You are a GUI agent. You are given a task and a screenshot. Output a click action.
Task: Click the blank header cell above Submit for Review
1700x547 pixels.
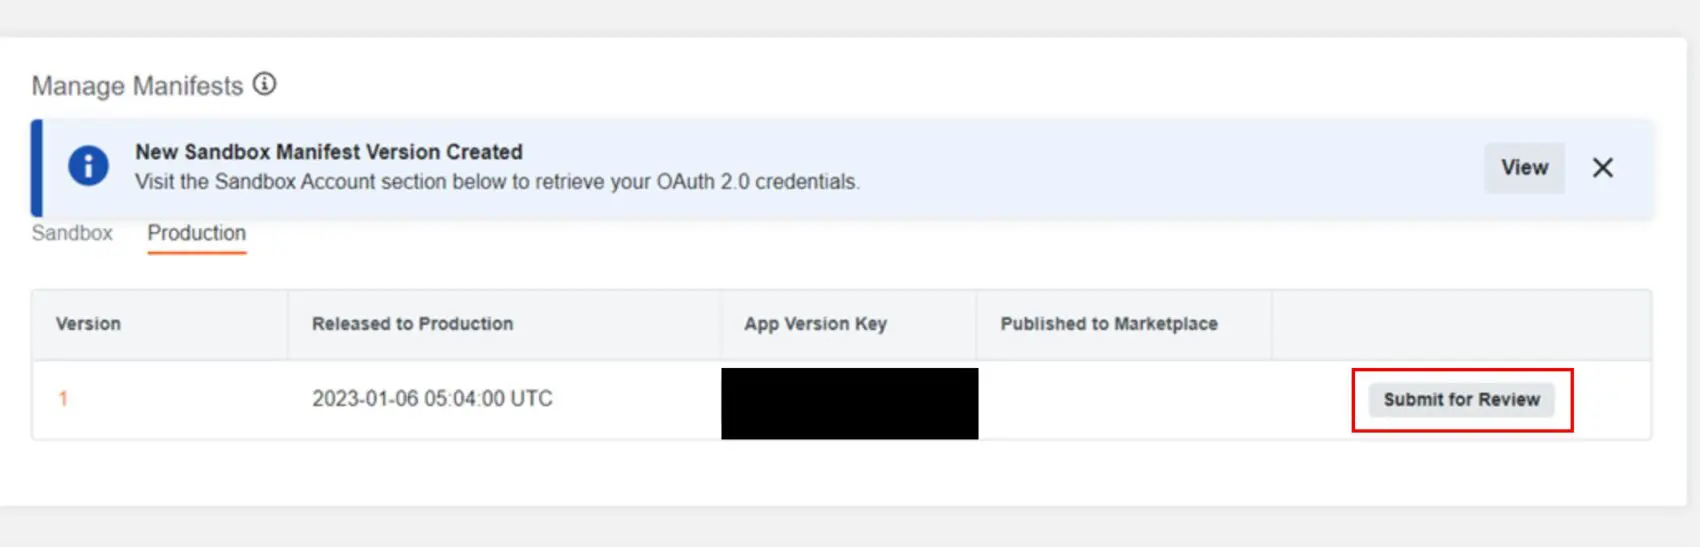(1461, 324)
